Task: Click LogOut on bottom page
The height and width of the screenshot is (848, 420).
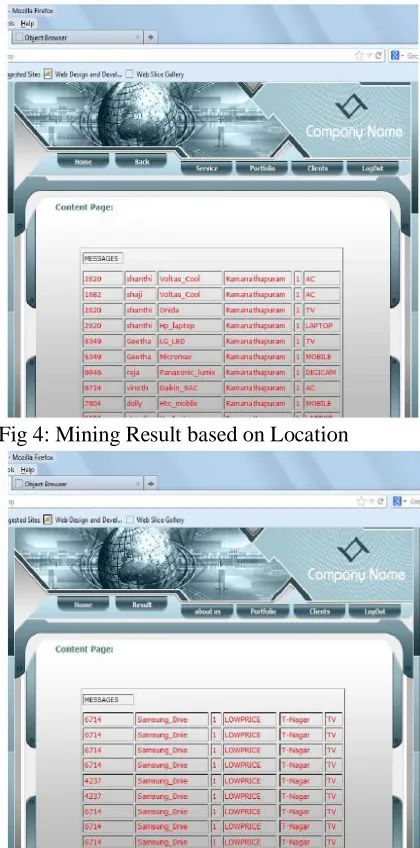Action: pos(375,611)
